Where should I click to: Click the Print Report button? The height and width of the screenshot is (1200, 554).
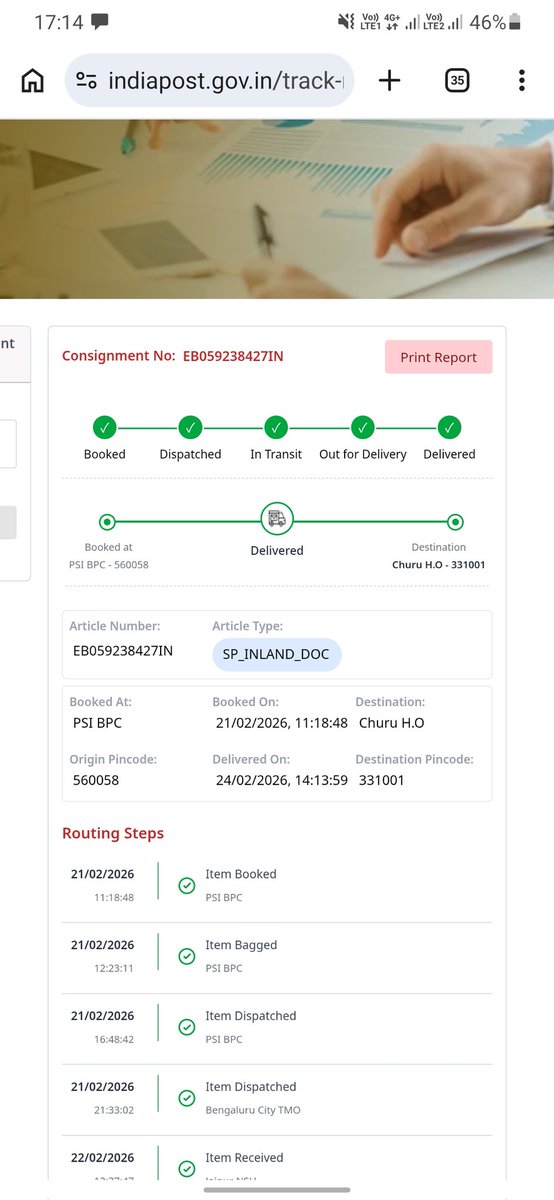(x=438, y=357)
